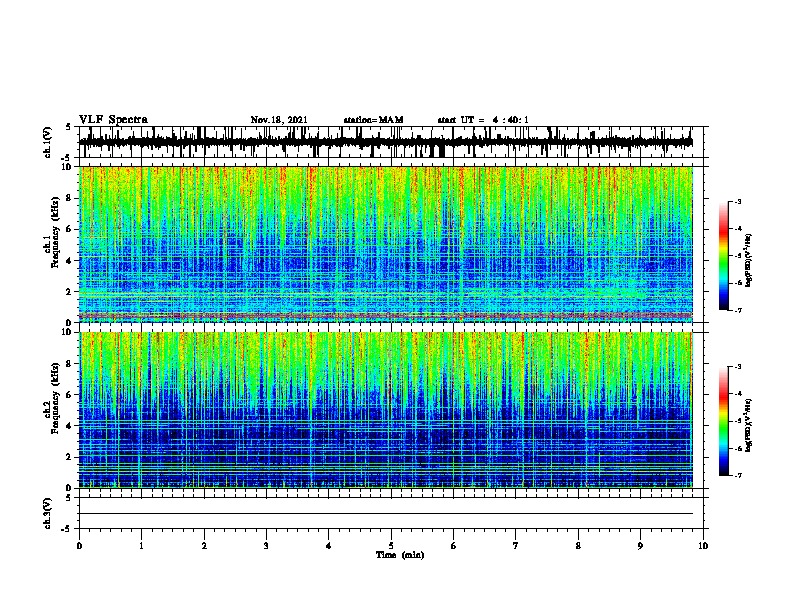Click the ch.1 Frequency (kHz) axis label
The height and width of the screenshot is (612, 792).
click(x=52, y=233)
